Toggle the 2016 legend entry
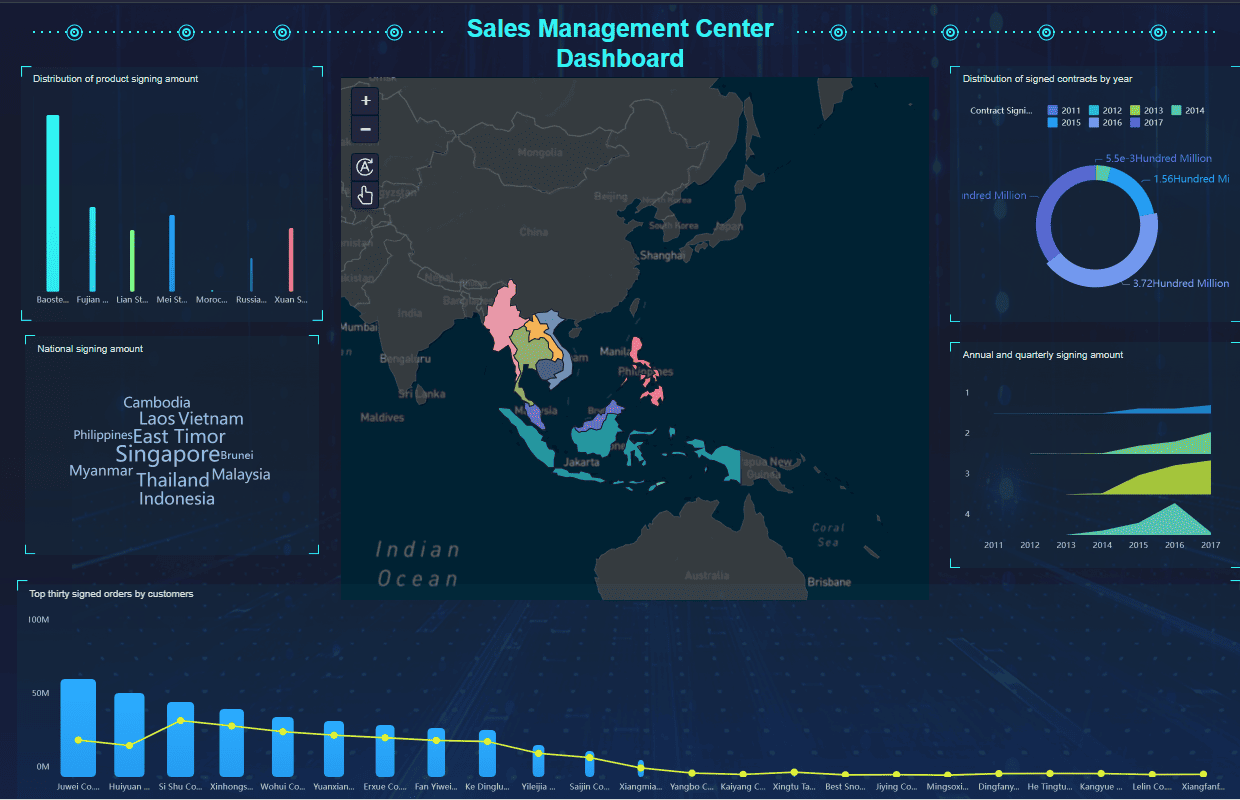 tap(1105, 123)
